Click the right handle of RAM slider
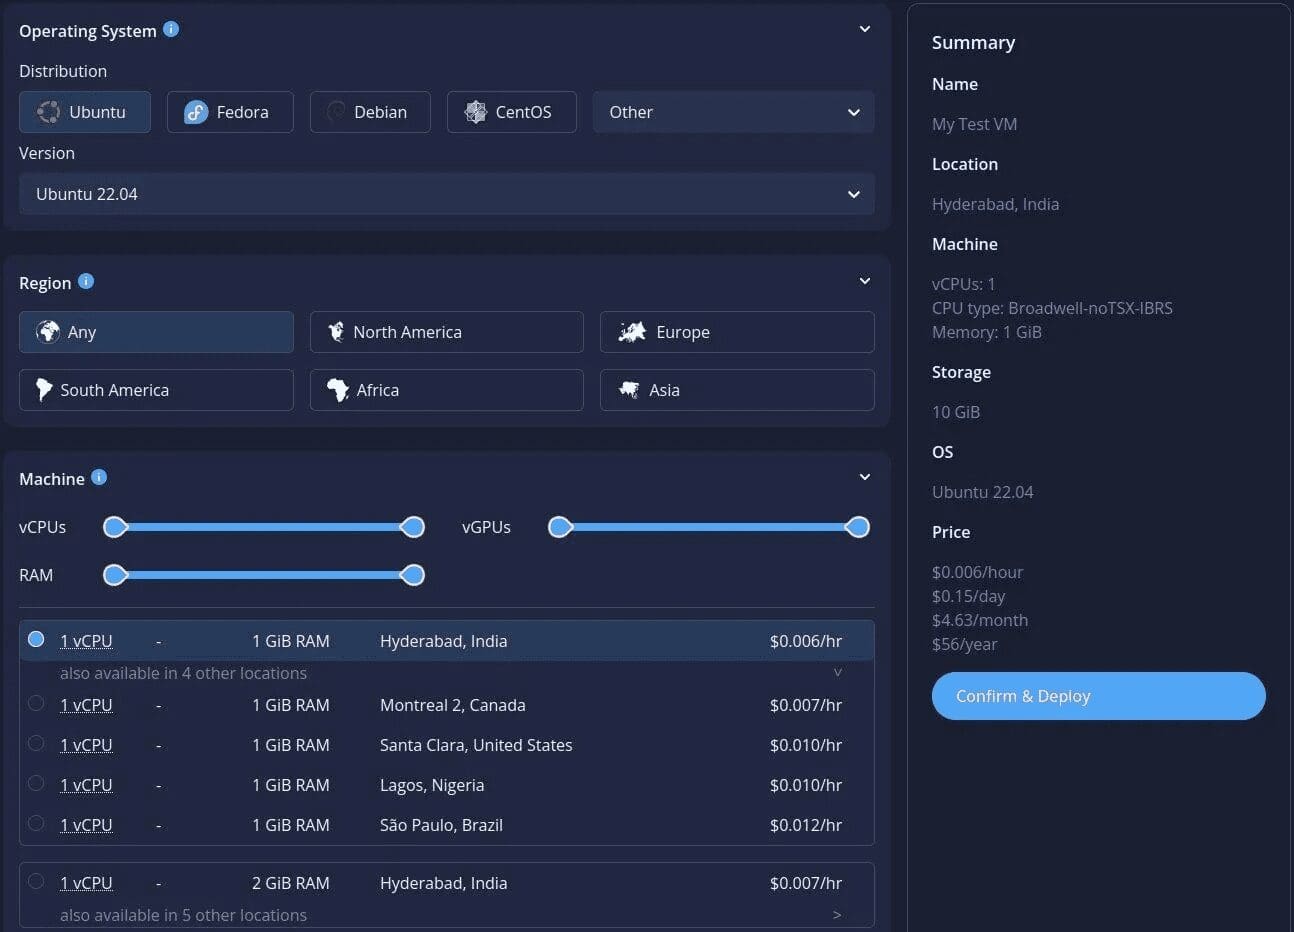Screen dimensions: 1294x932 click(412, 575)
